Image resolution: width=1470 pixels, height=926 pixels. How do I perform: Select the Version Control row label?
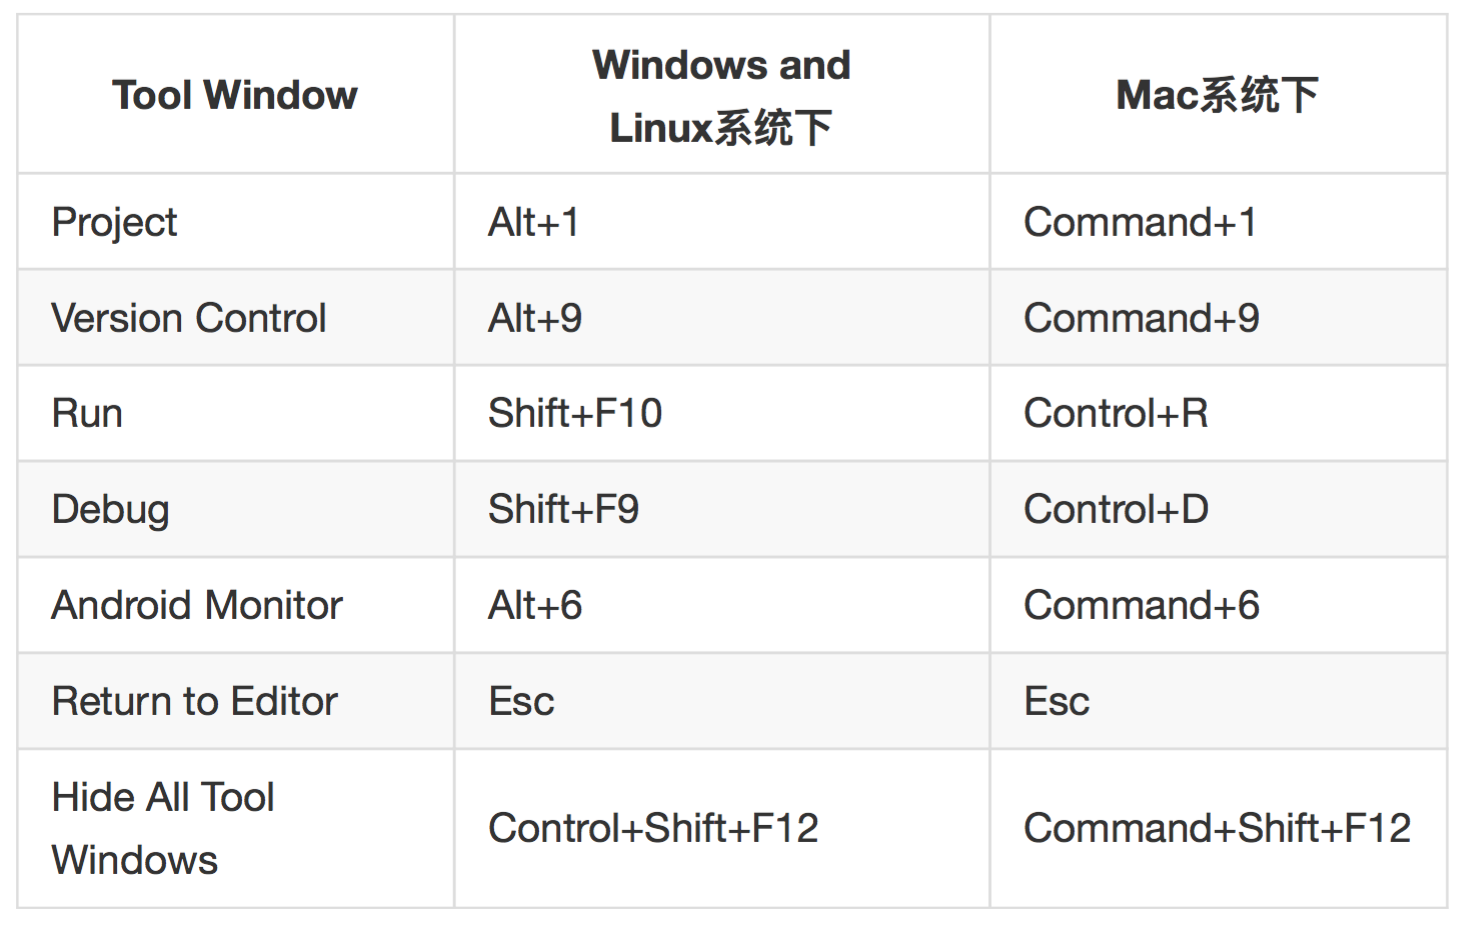pyautogui.click(x=189, y=318)
